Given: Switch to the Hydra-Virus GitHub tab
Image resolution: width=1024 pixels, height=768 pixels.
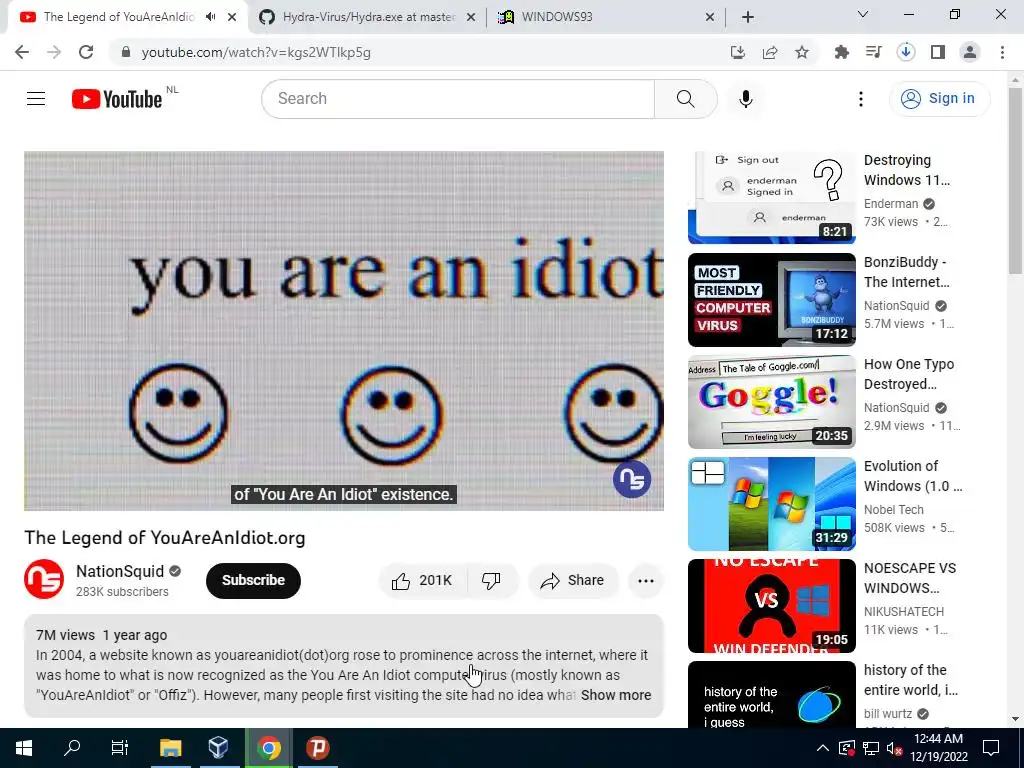Looking at the screenshot, I should coord(369,17).
